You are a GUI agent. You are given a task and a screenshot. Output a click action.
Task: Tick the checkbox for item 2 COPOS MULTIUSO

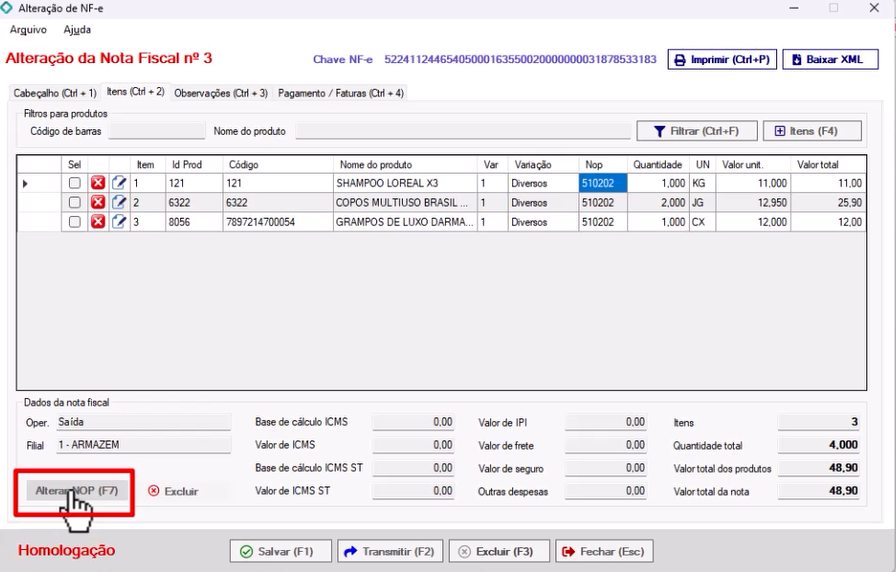click(x=74, y=202)
